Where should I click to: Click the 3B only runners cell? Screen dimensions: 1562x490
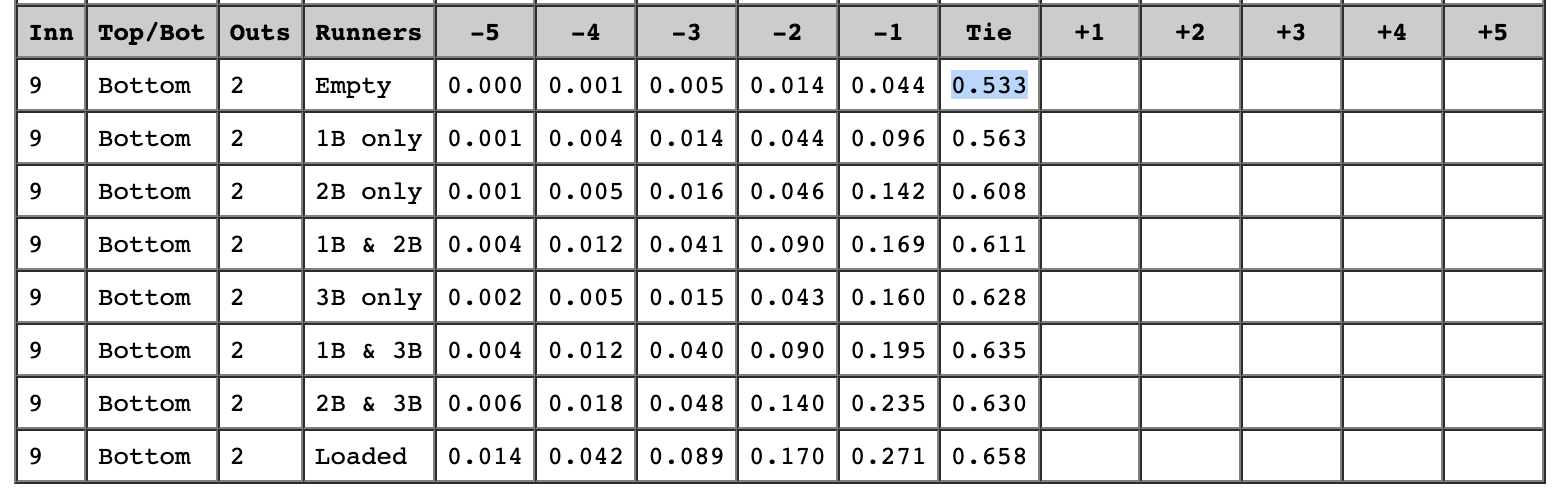(368, 298)
